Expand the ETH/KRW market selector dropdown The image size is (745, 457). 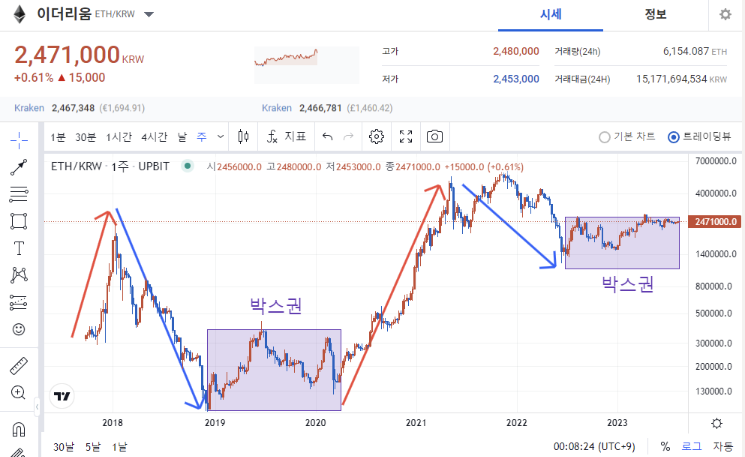pos(149,14)
